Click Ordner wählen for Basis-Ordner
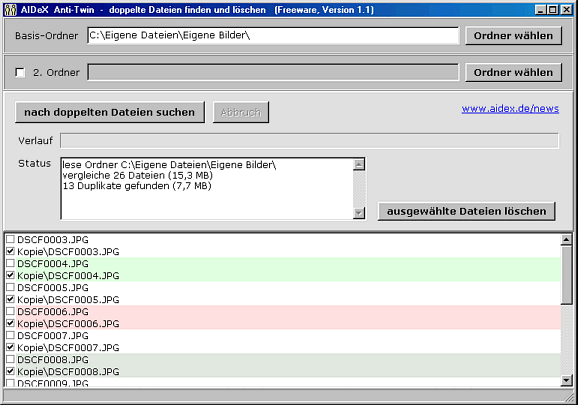This screenshot has height=405, width=578. click(513, 36)
